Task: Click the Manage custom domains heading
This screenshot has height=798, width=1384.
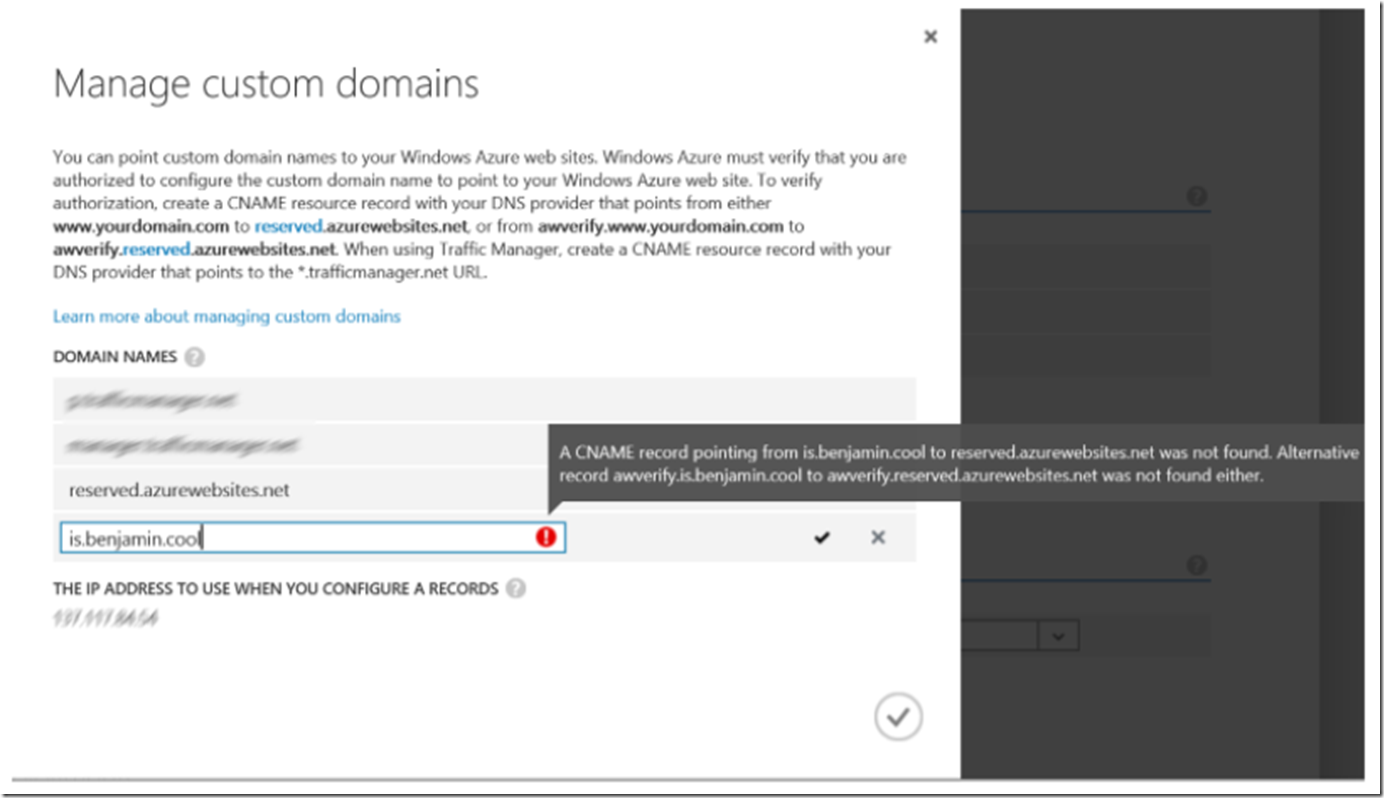Action: click(266, 84)
